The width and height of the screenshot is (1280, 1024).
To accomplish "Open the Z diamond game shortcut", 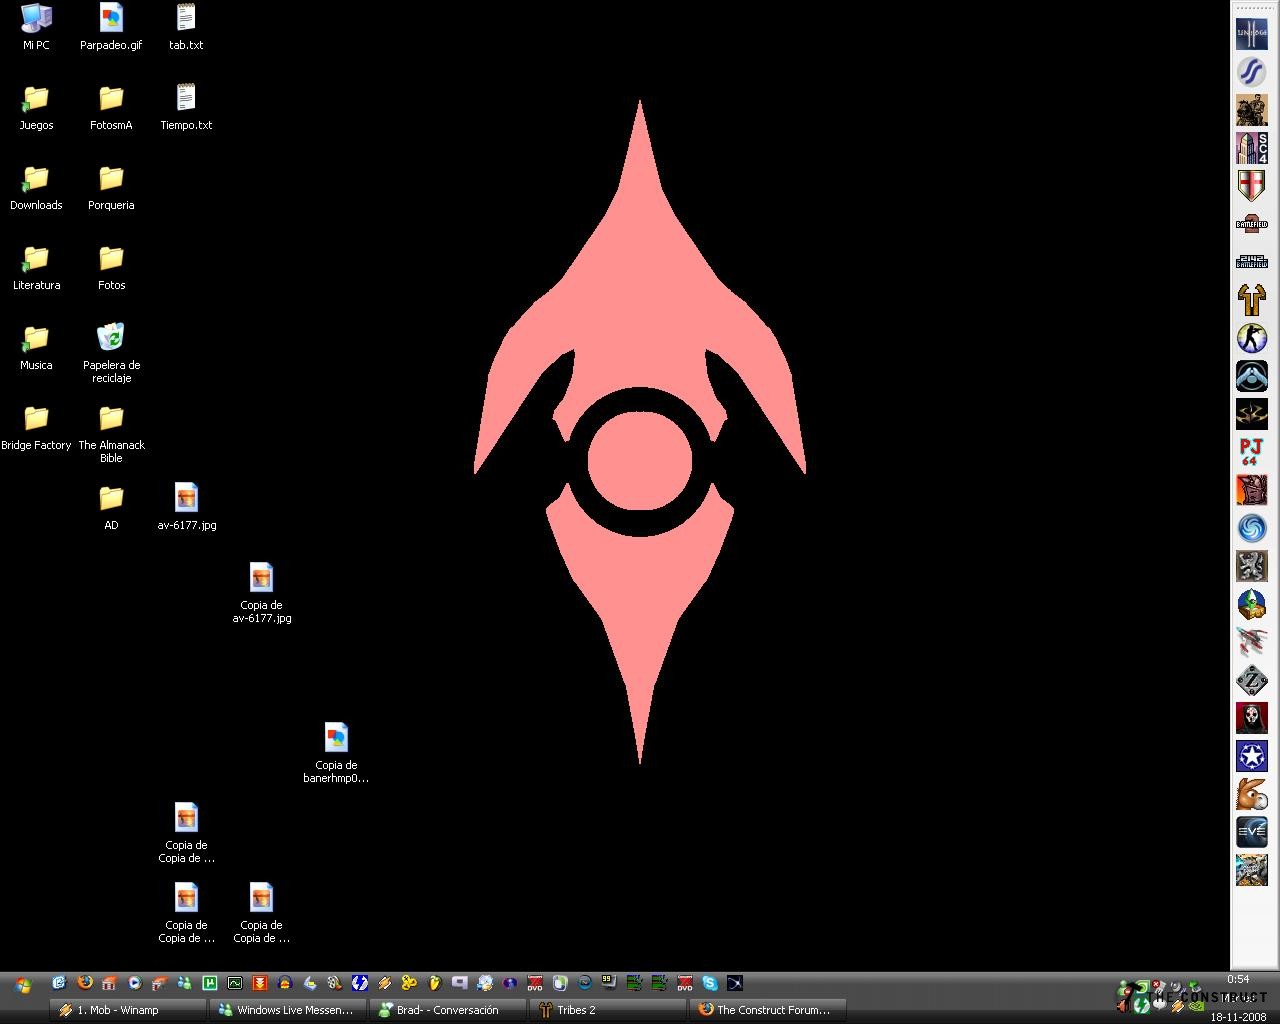I will tap(1251, 680).
